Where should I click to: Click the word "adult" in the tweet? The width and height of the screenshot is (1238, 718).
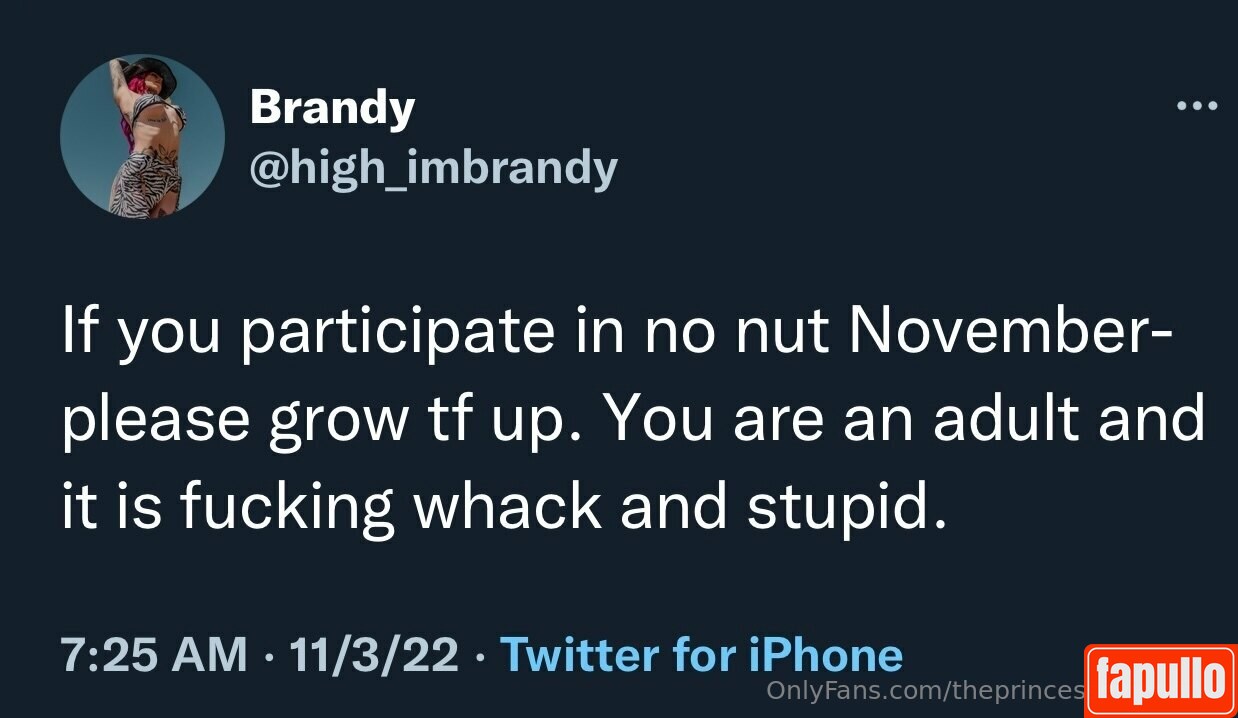pos(1006,418)
